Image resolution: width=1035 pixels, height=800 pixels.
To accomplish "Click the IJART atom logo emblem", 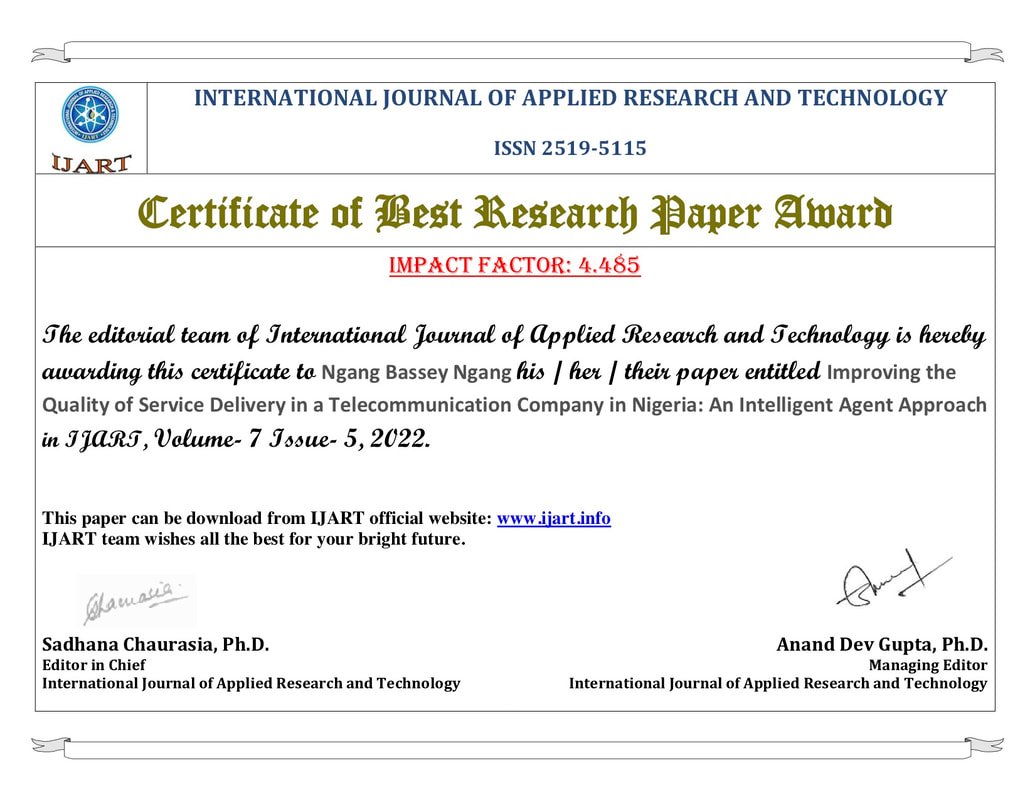I will [x=90, y=115].
